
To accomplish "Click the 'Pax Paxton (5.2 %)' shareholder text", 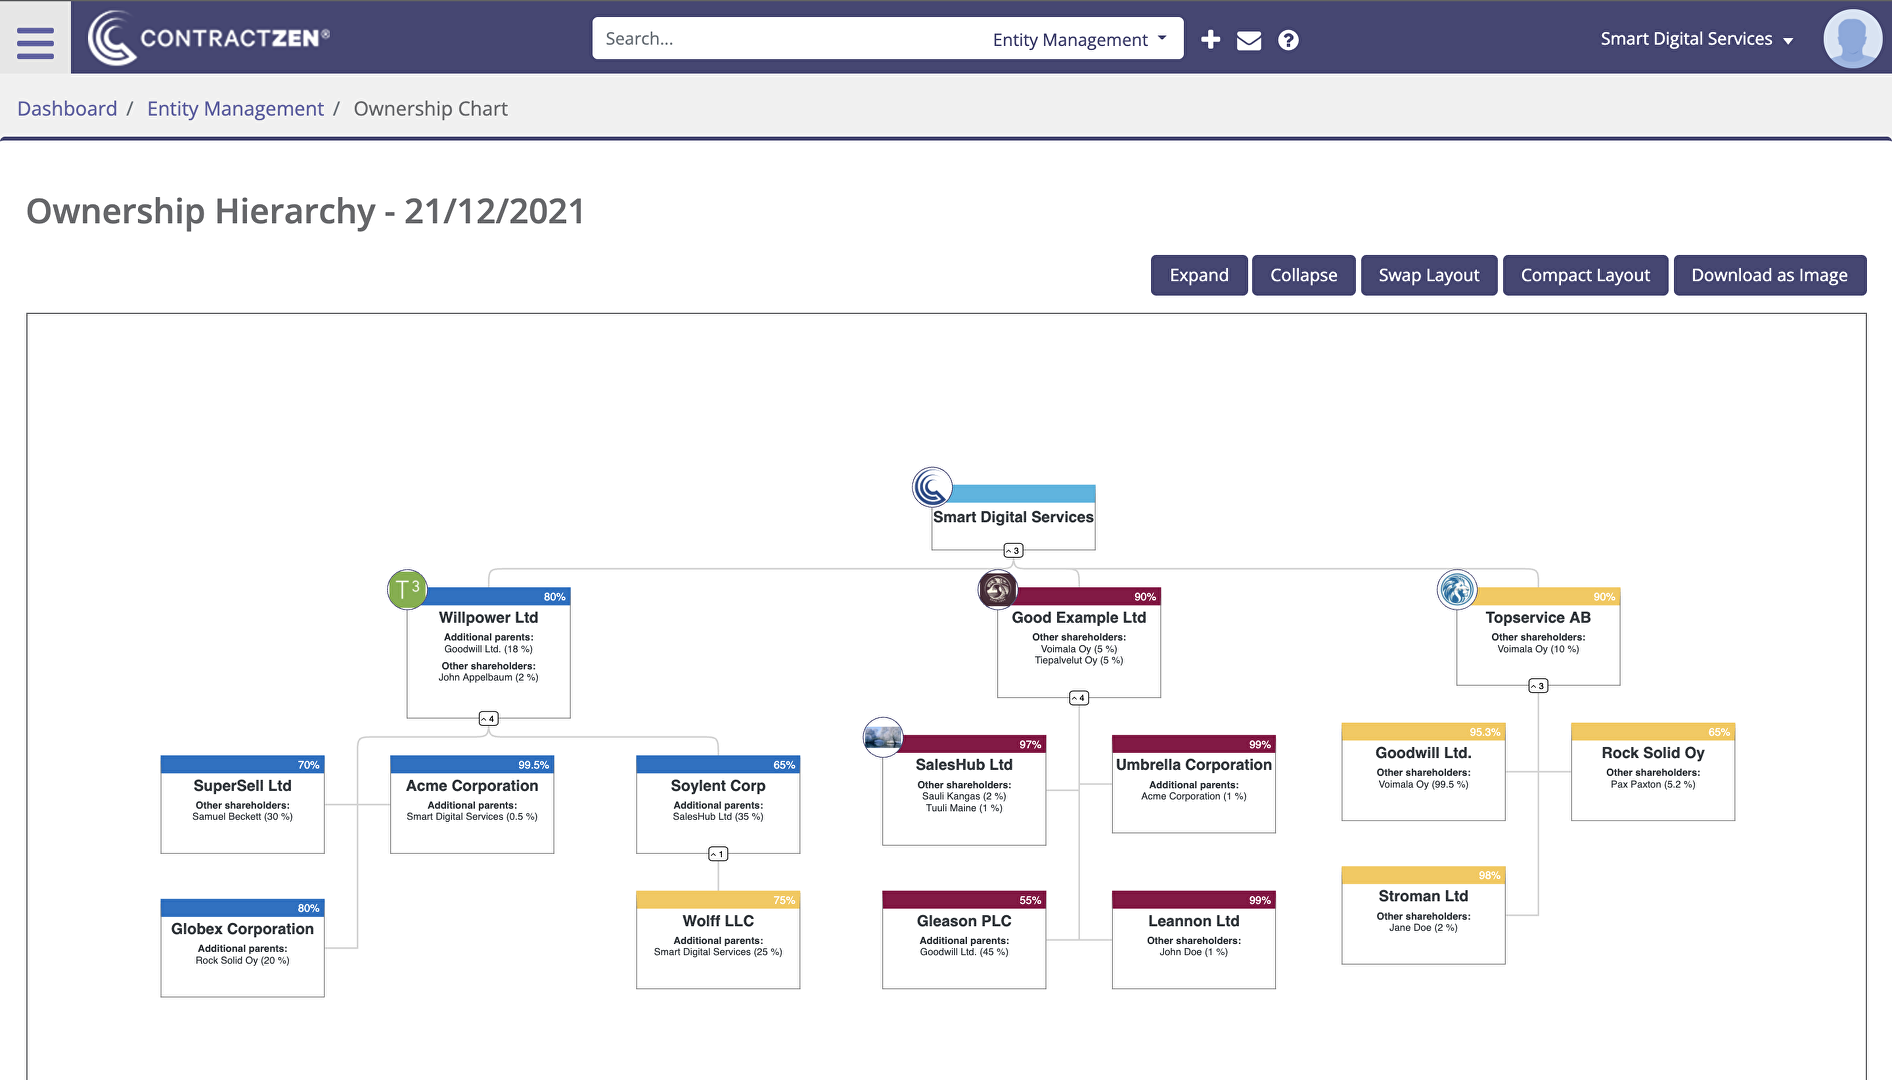I will 1653,785.
